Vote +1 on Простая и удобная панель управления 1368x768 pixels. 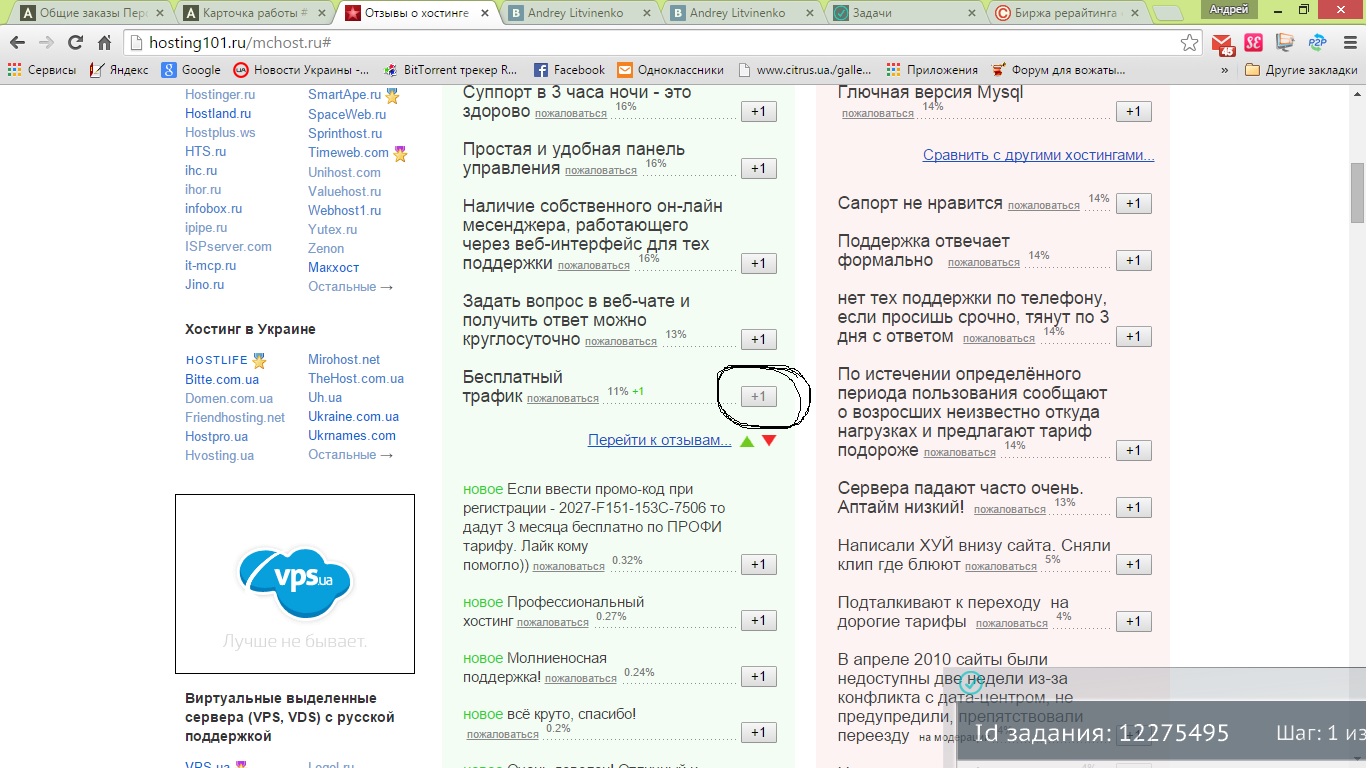758,168
